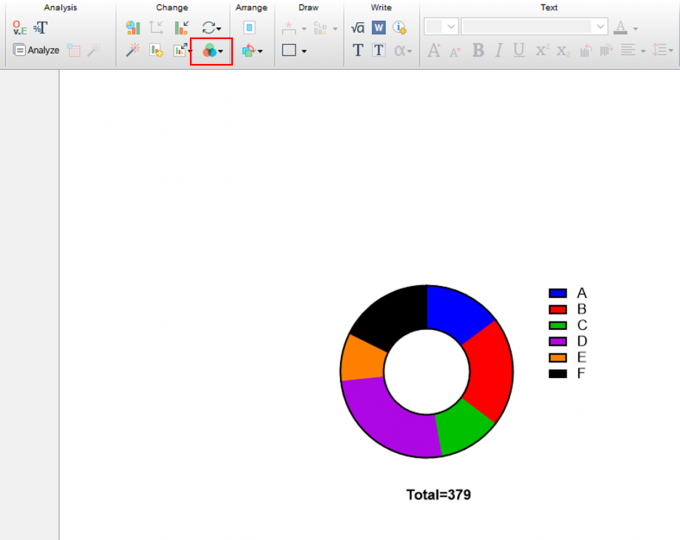Click the info constant insert icon
Screen dimensions: 680x540
coord(399,28)
